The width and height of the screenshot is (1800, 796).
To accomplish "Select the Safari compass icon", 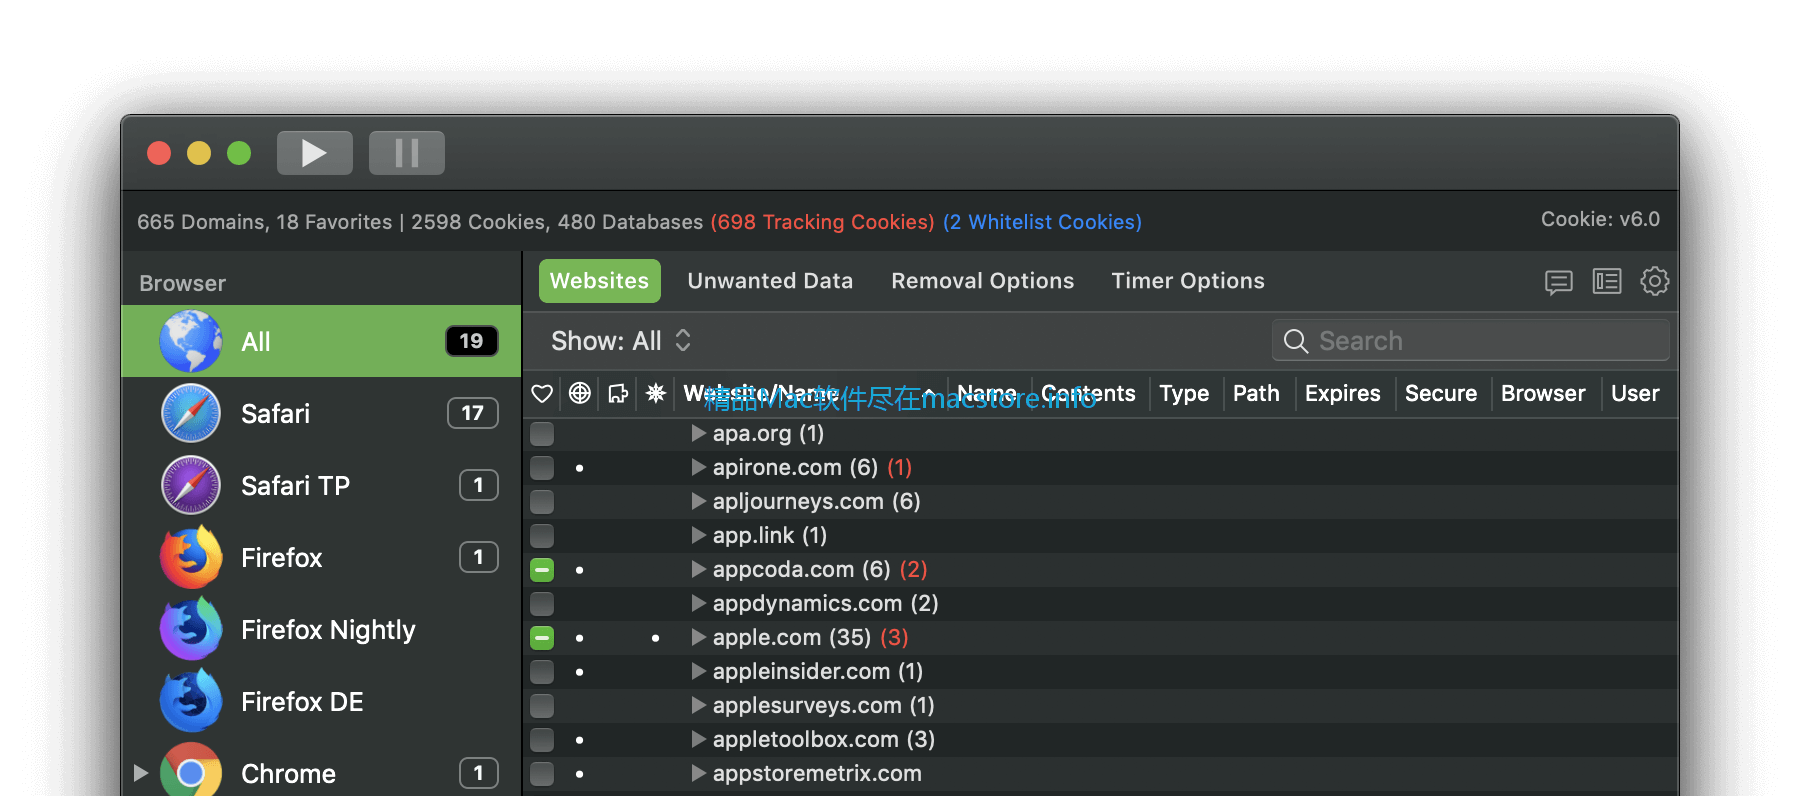I will coord(191,413).
